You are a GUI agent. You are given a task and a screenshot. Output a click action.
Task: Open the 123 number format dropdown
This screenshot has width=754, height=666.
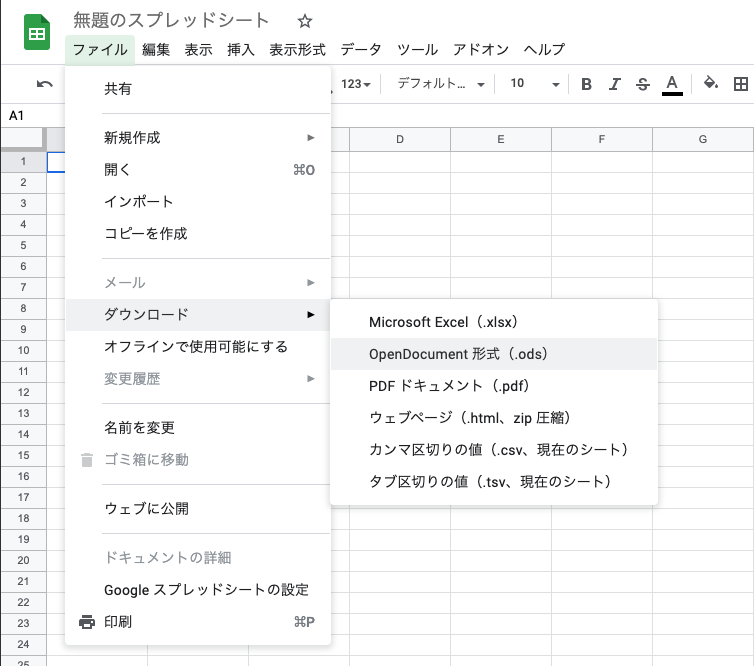point(356,84)
